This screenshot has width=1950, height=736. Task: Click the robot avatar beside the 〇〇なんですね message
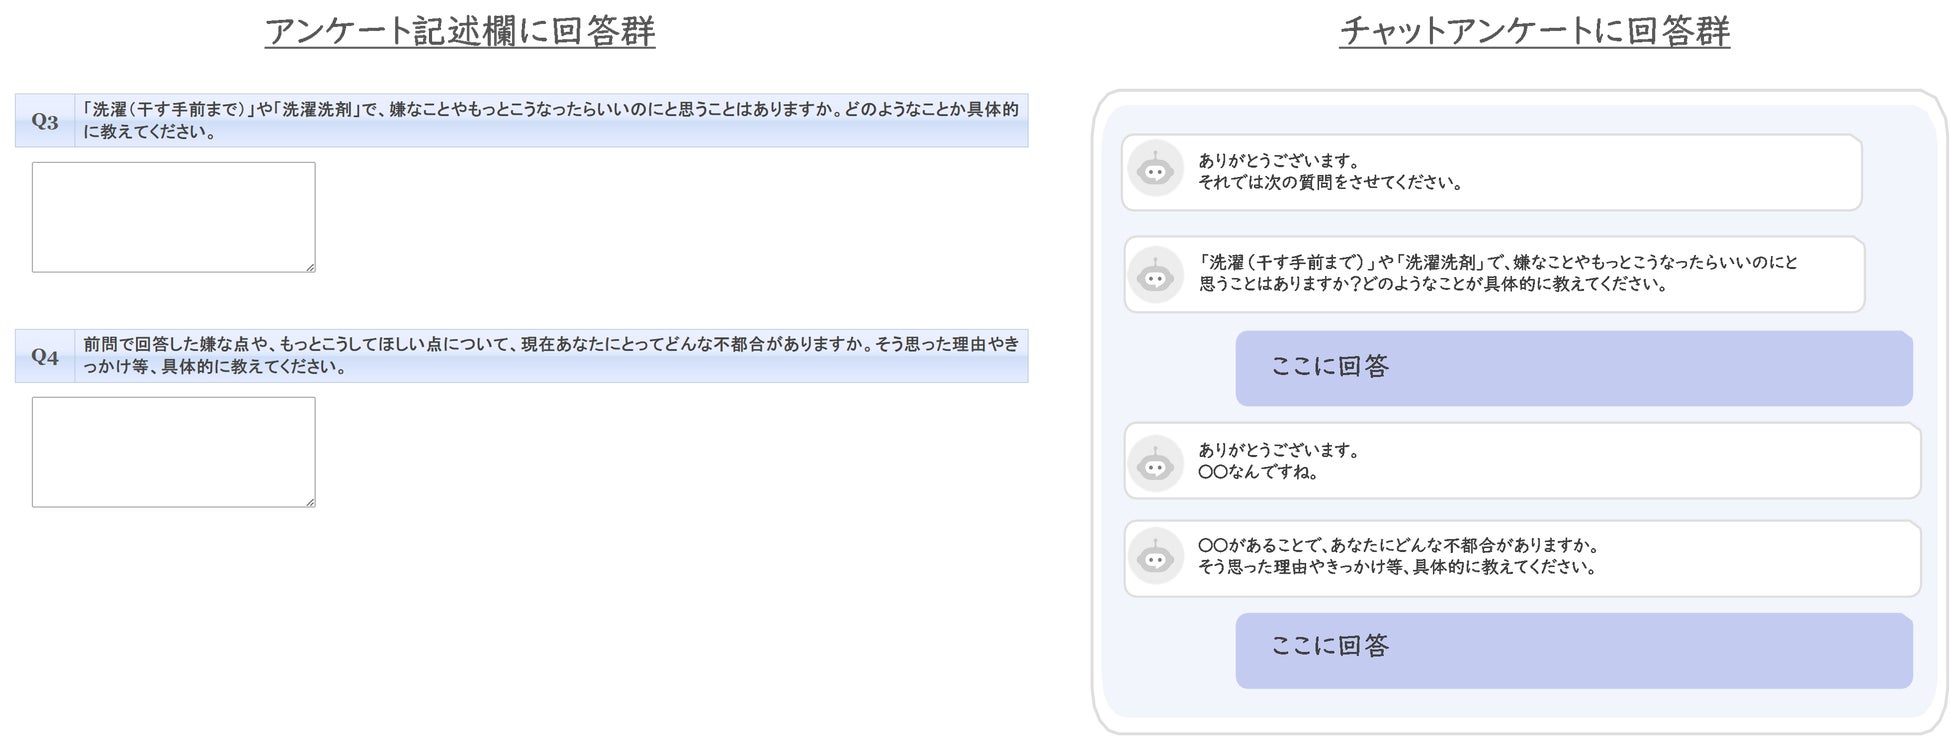pyautogui.click(x=1155, y=463)
